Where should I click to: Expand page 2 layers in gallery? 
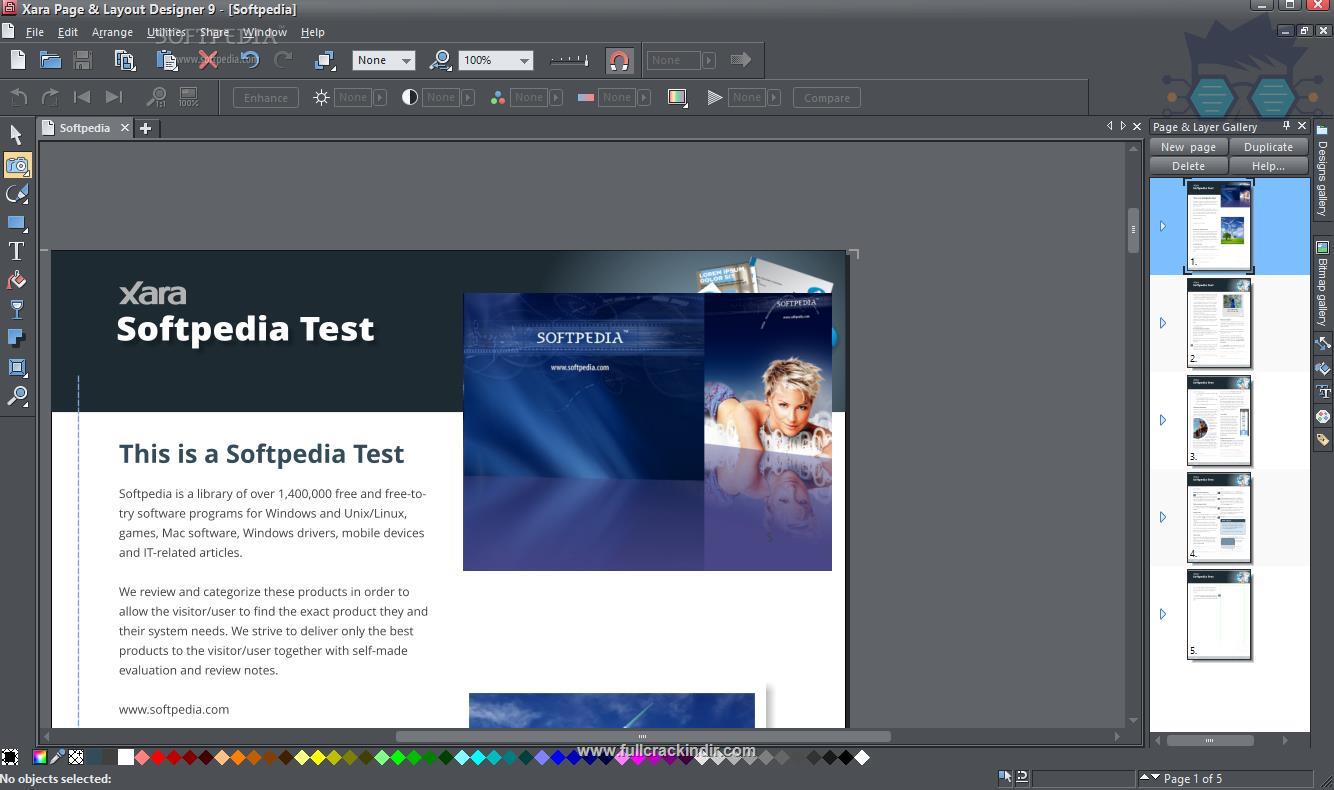(x=1163, y=323)
